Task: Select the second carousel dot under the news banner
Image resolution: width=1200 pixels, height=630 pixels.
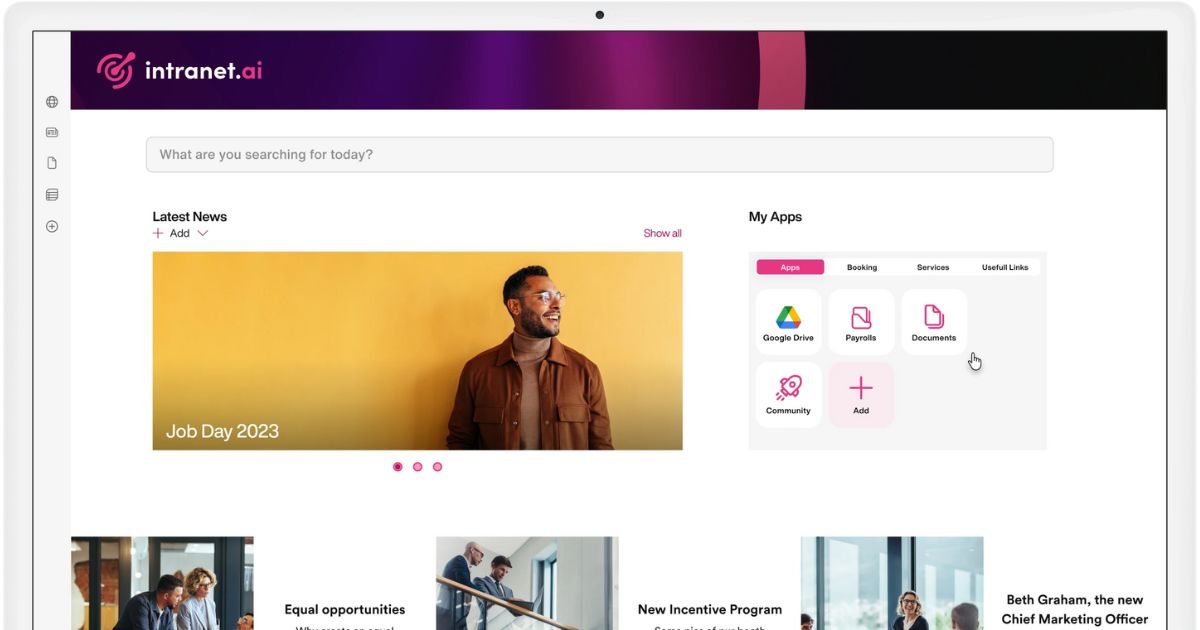Action: coord(417,467)
